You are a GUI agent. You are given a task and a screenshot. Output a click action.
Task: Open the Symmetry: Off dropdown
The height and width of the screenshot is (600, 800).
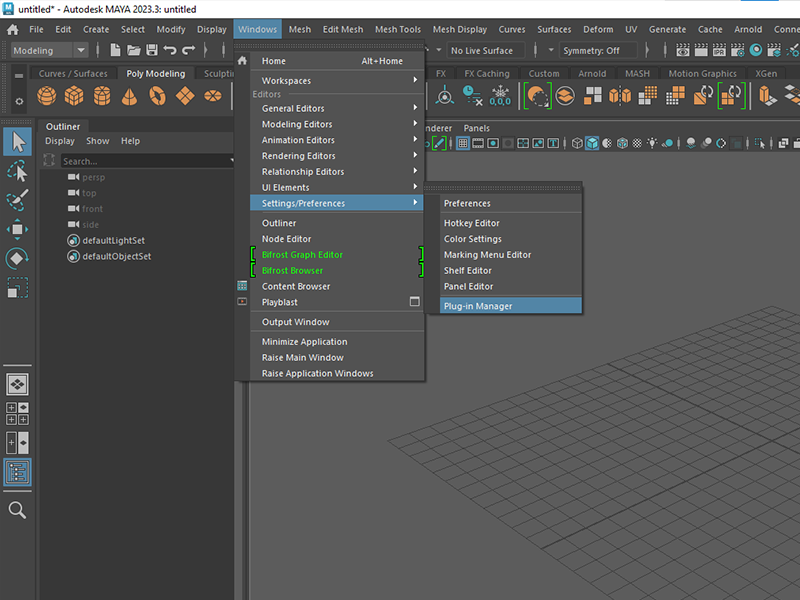(x=598, y=51)
